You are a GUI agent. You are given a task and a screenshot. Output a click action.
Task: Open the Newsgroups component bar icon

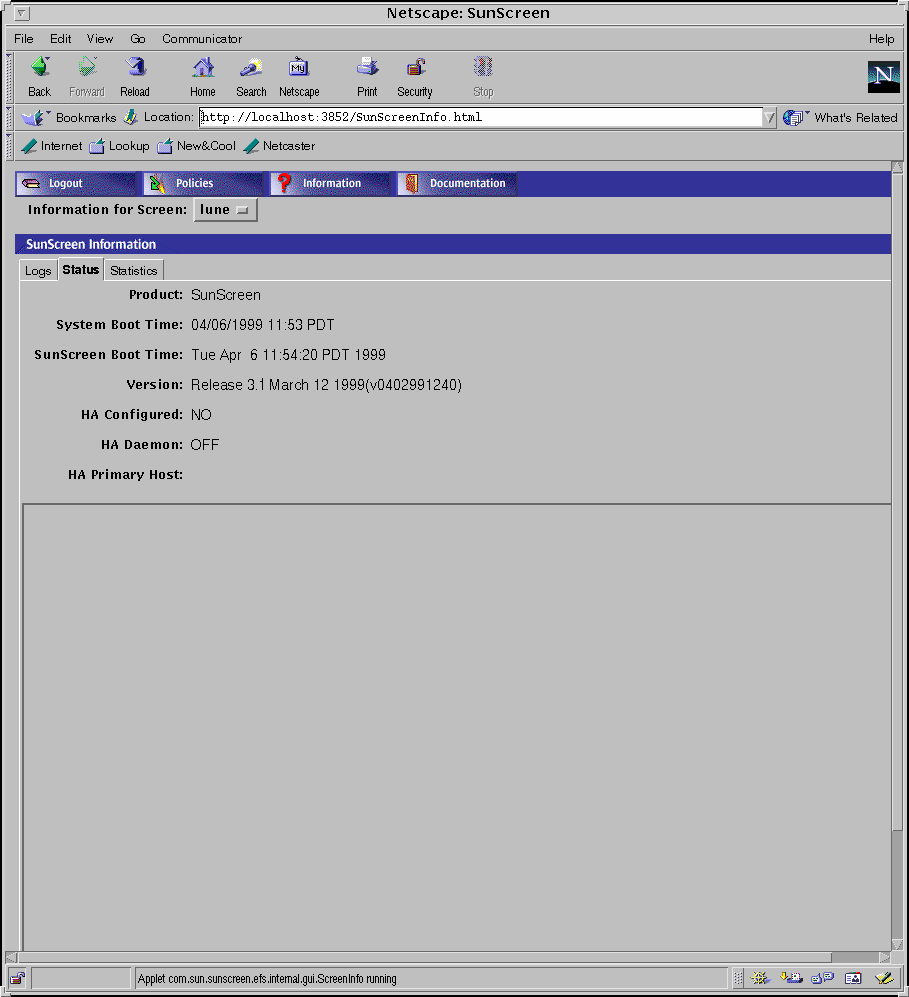pos(822,978)
